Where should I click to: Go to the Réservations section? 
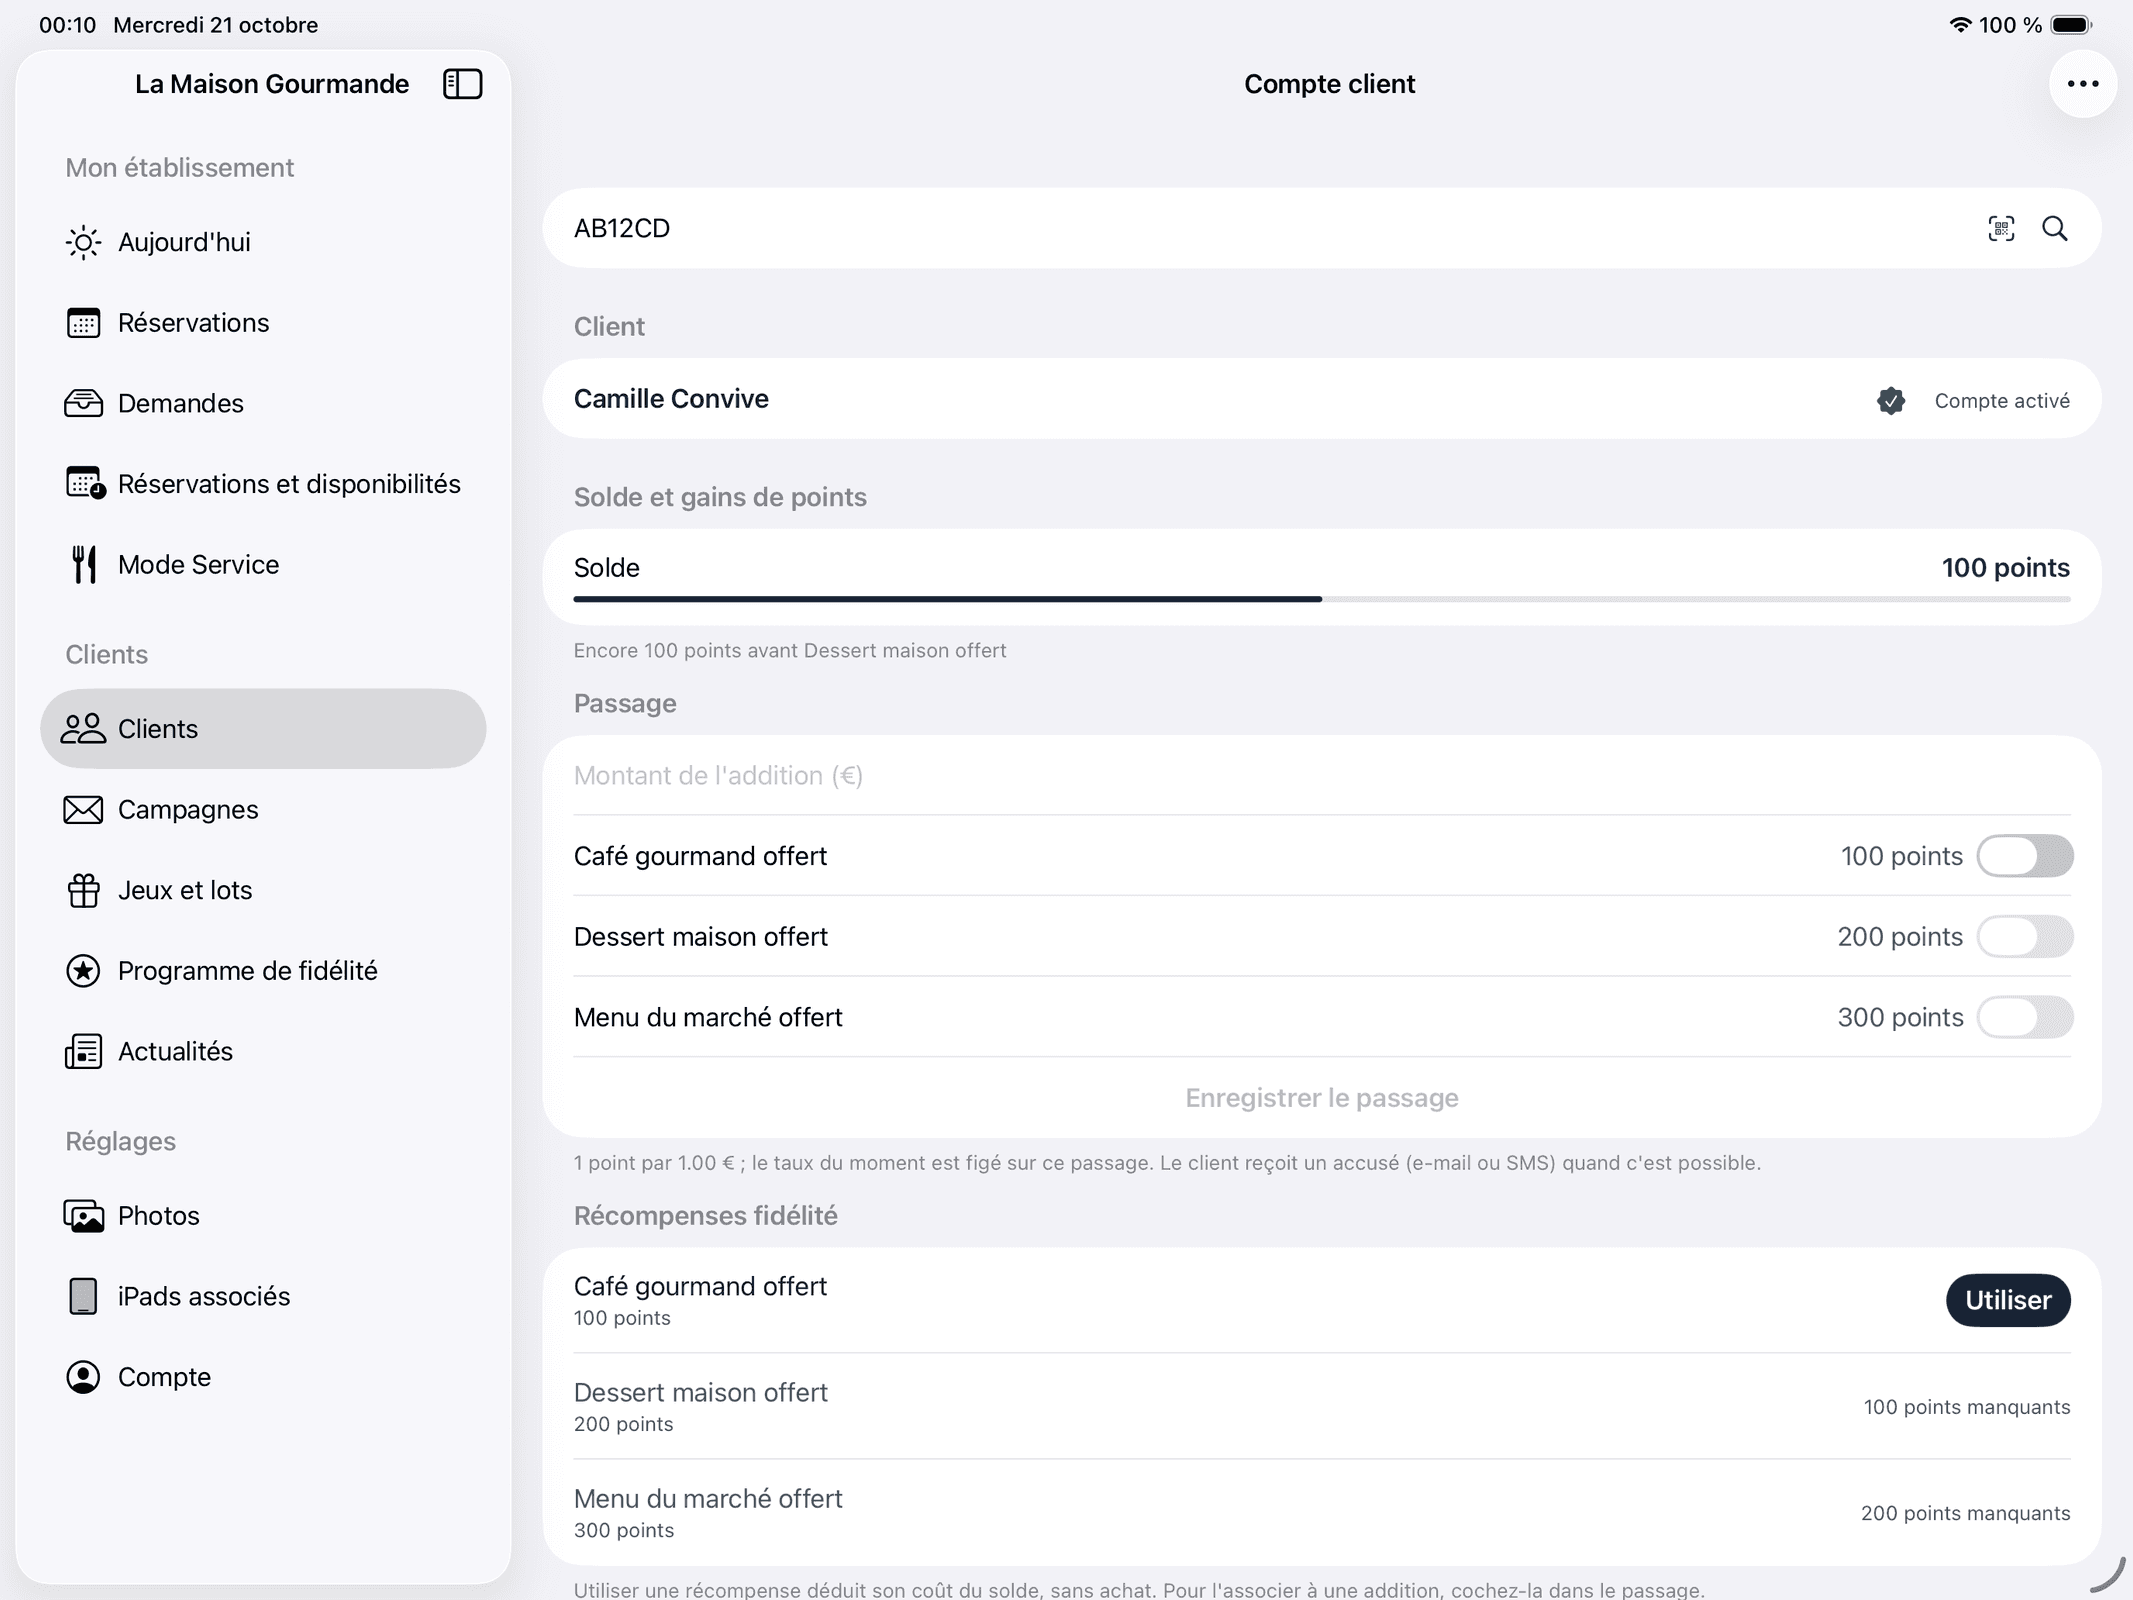tap(263, 323)
